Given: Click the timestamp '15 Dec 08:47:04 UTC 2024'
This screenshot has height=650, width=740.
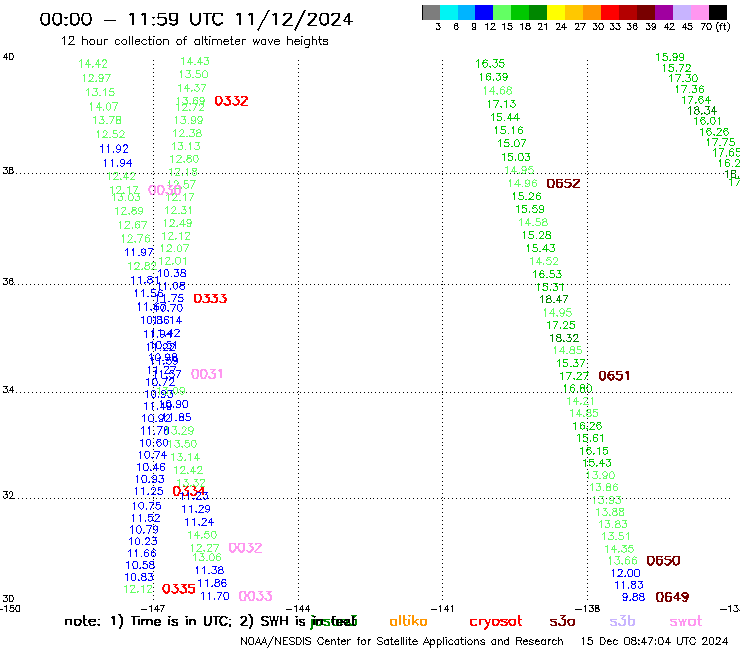Looking at the screenshot, I should 654,642.
